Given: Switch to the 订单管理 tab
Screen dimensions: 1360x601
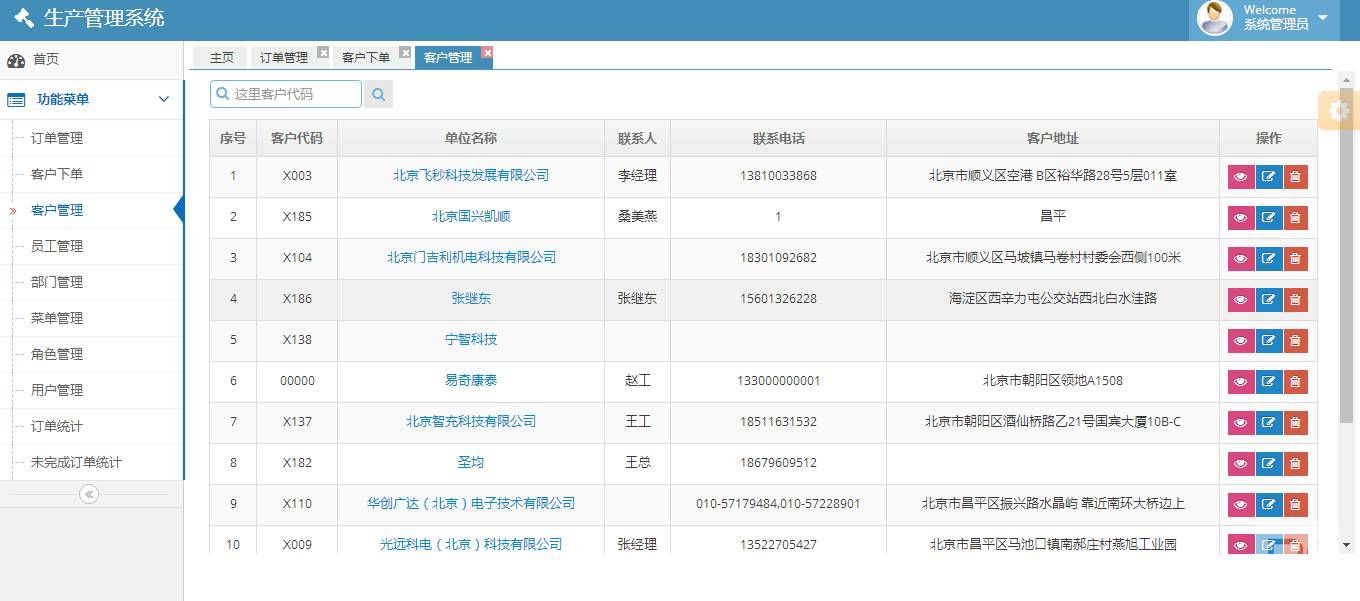Looking at the screenshot, I should [x=284, y=58].
